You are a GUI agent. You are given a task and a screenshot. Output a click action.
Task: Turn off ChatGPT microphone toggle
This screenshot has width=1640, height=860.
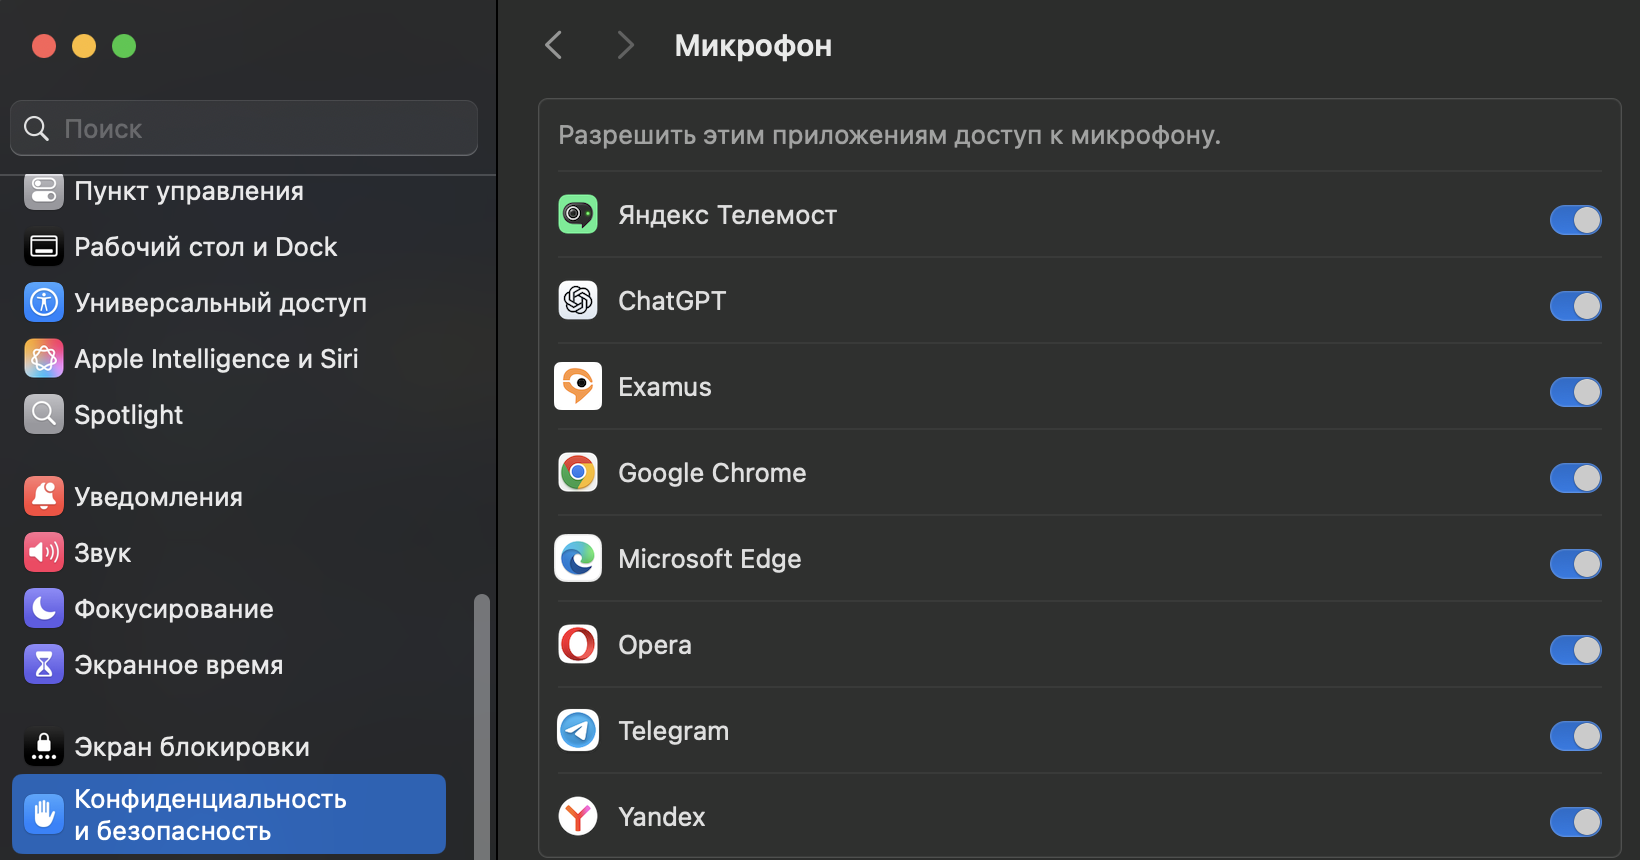[x=1576, y=306]
